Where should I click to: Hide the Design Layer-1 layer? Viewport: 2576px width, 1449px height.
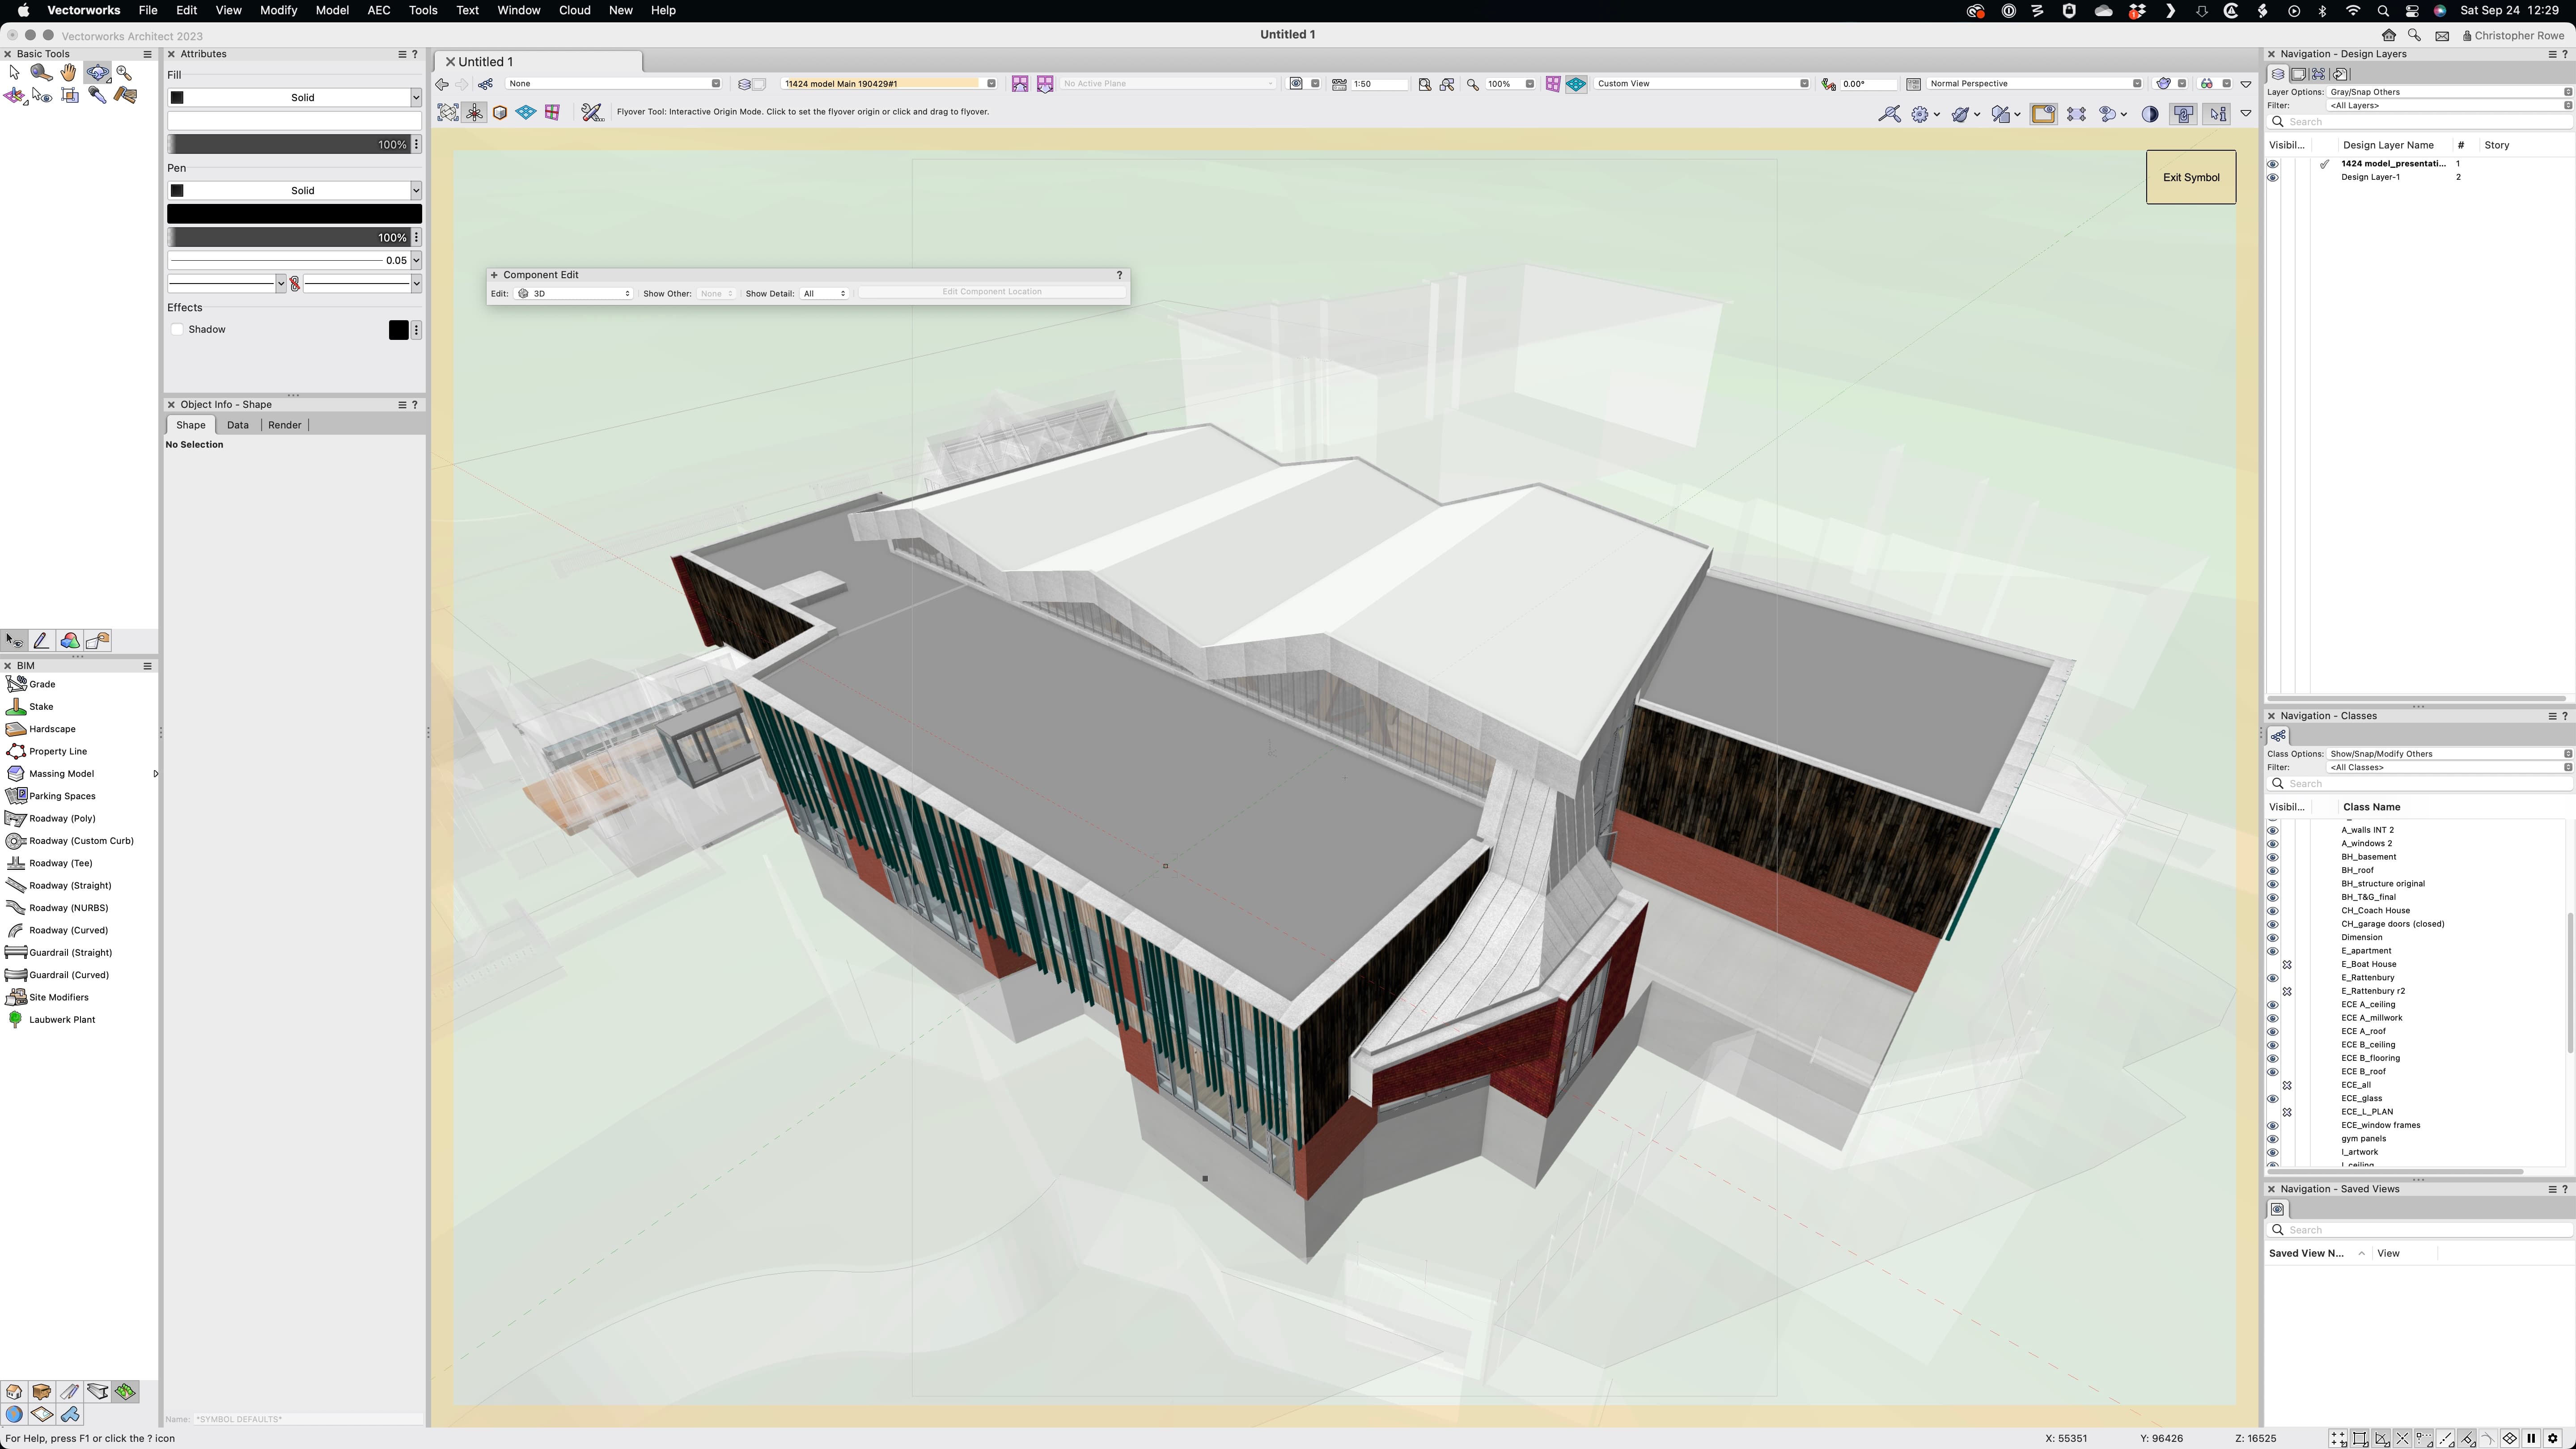pyautogui.click(x=2273, y=177)
